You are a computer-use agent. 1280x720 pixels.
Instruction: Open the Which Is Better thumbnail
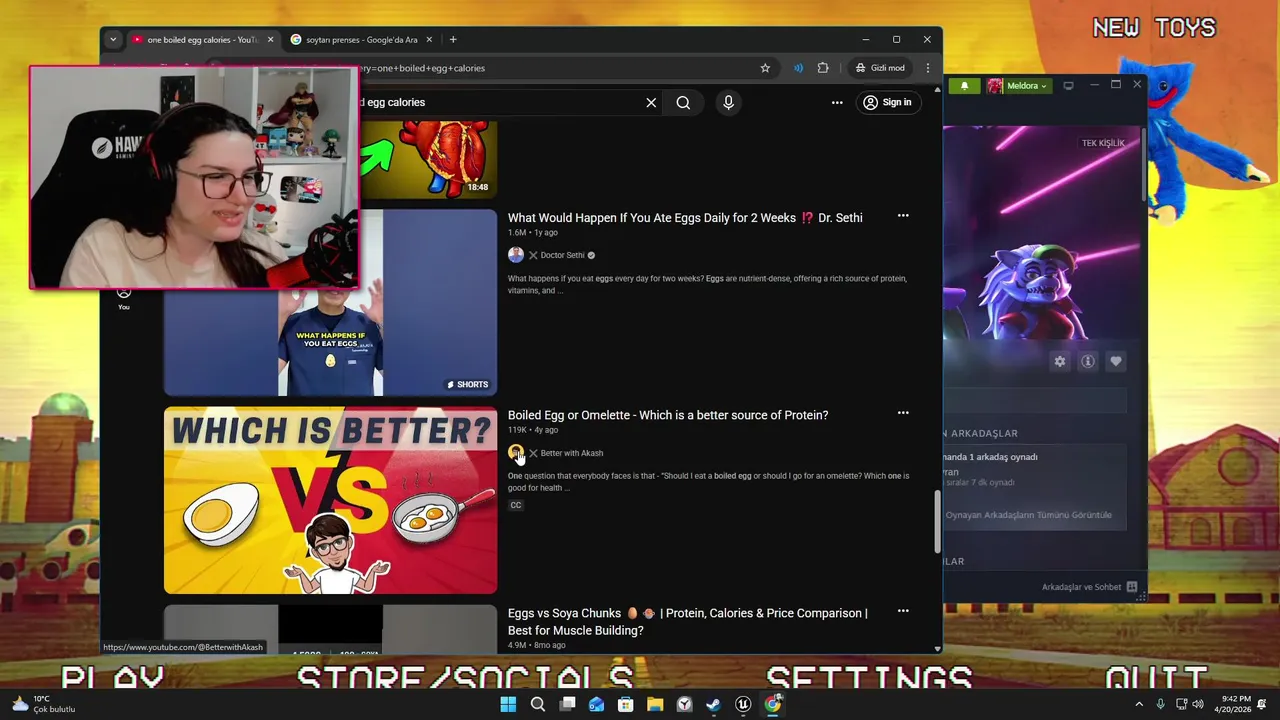click(x=330, y=500)
